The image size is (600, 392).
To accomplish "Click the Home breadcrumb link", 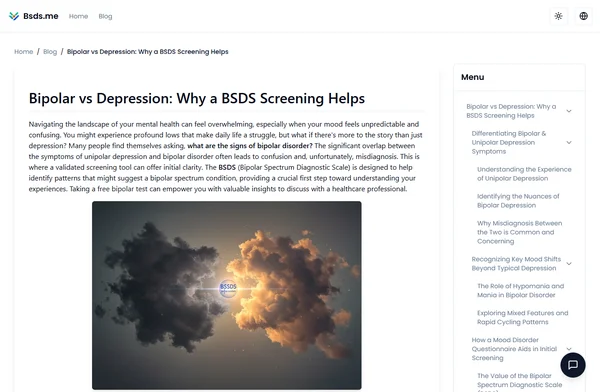I will 24,52.
